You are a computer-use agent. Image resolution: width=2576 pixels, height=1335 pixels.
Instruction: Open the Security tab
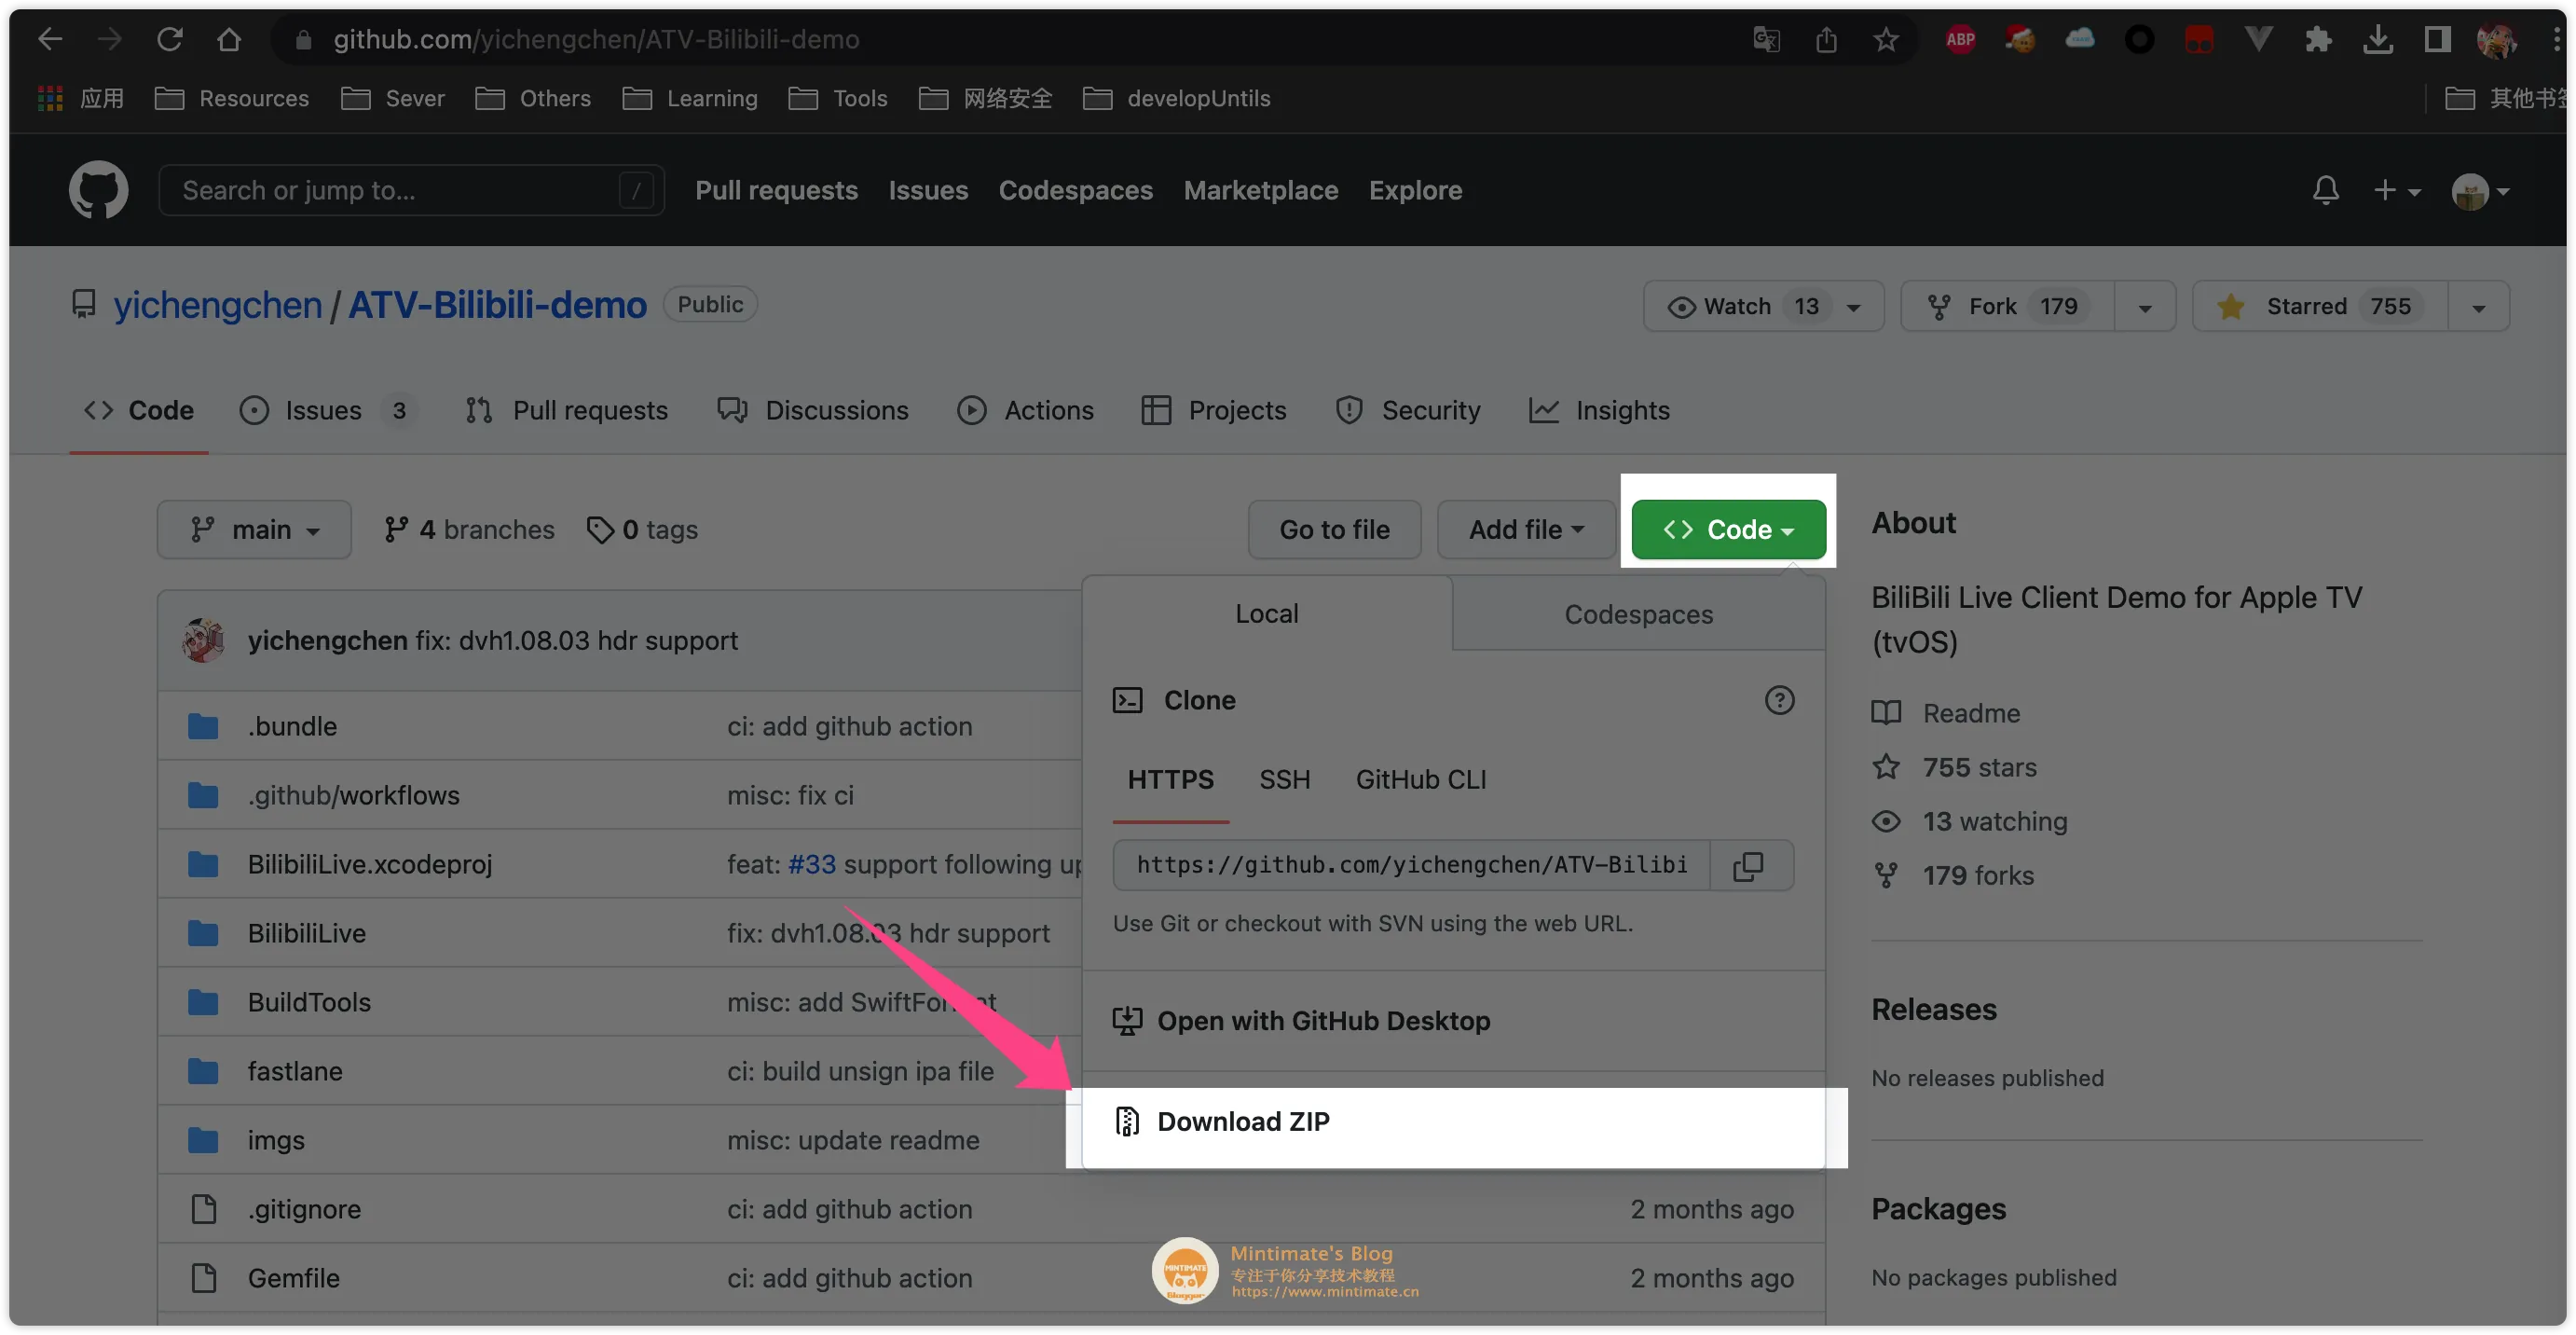point(1407,410)
